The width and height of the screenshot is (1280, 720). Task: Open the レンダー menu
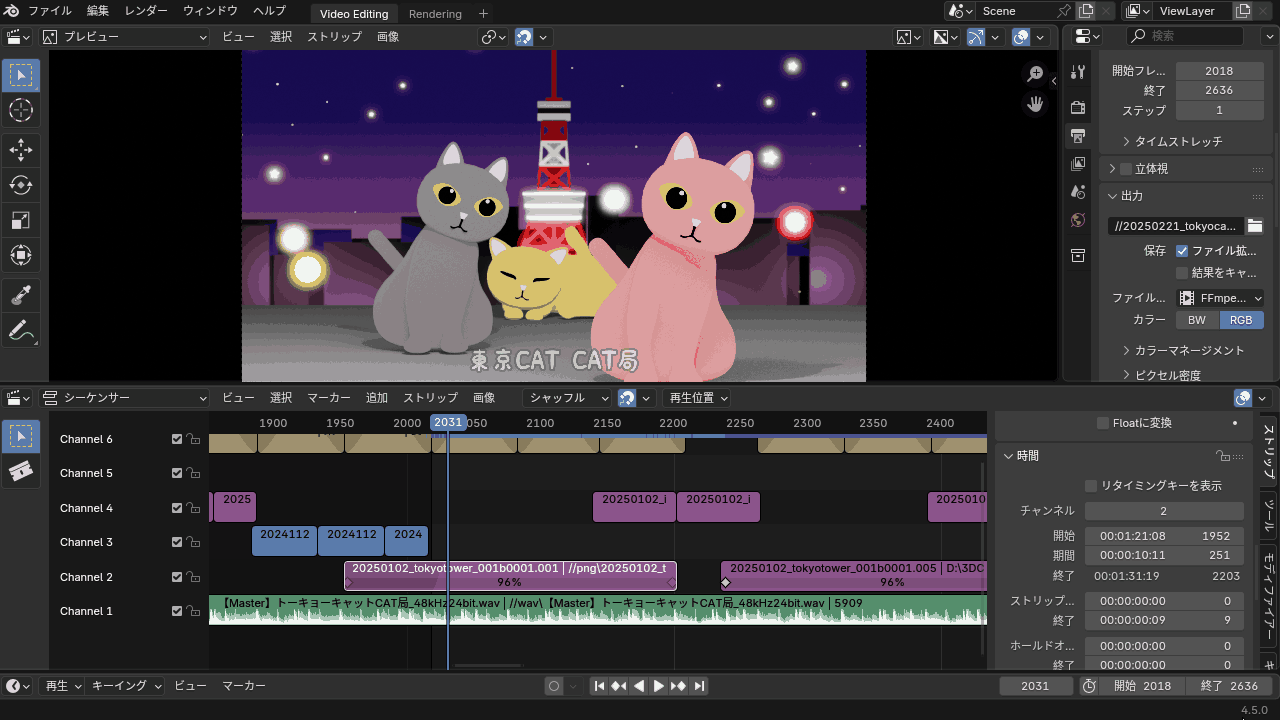[146, 11]
